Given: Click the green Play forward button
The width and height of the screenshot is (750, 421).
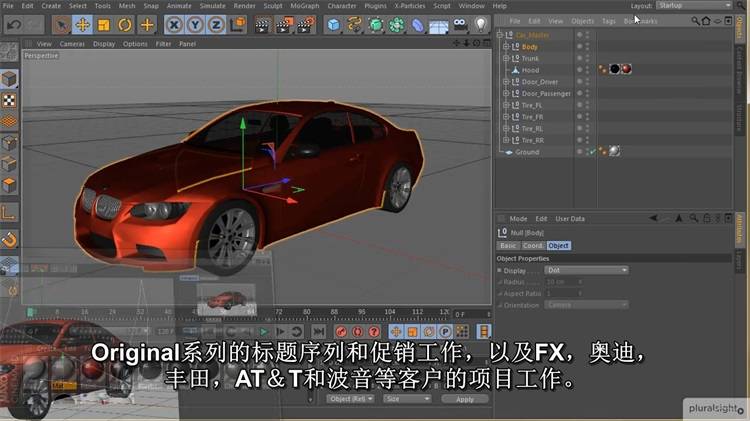Looking at the screenshot, I should coord(264,331).
